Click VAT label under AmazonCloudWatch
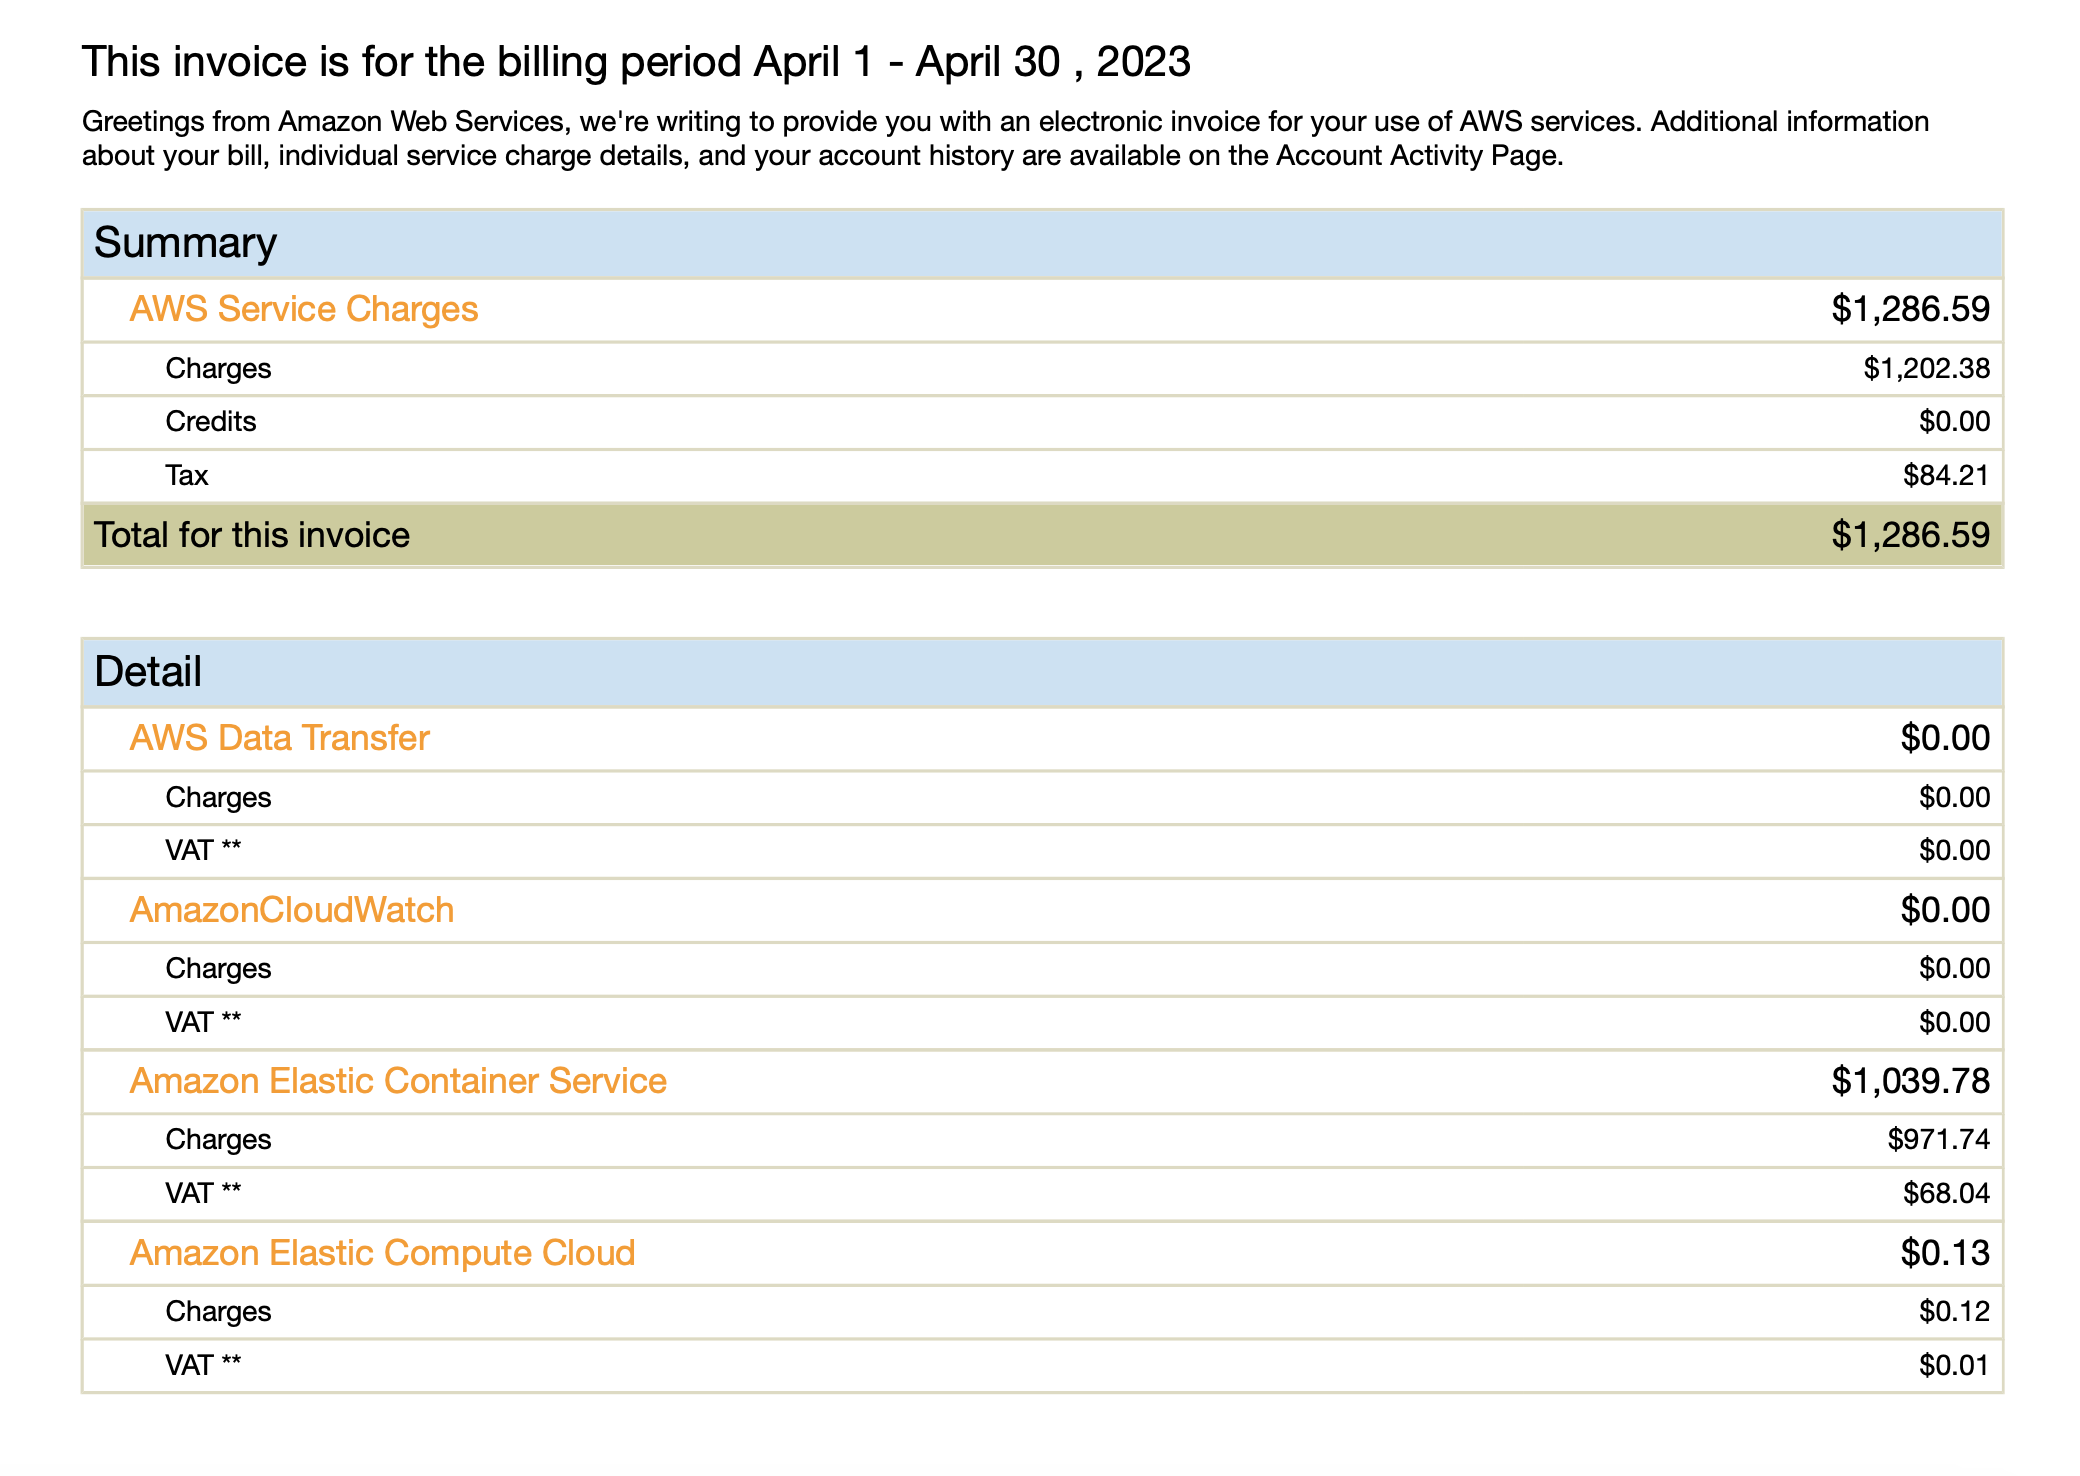This screenshot has height=1476, width=2080. point(203,1023)
